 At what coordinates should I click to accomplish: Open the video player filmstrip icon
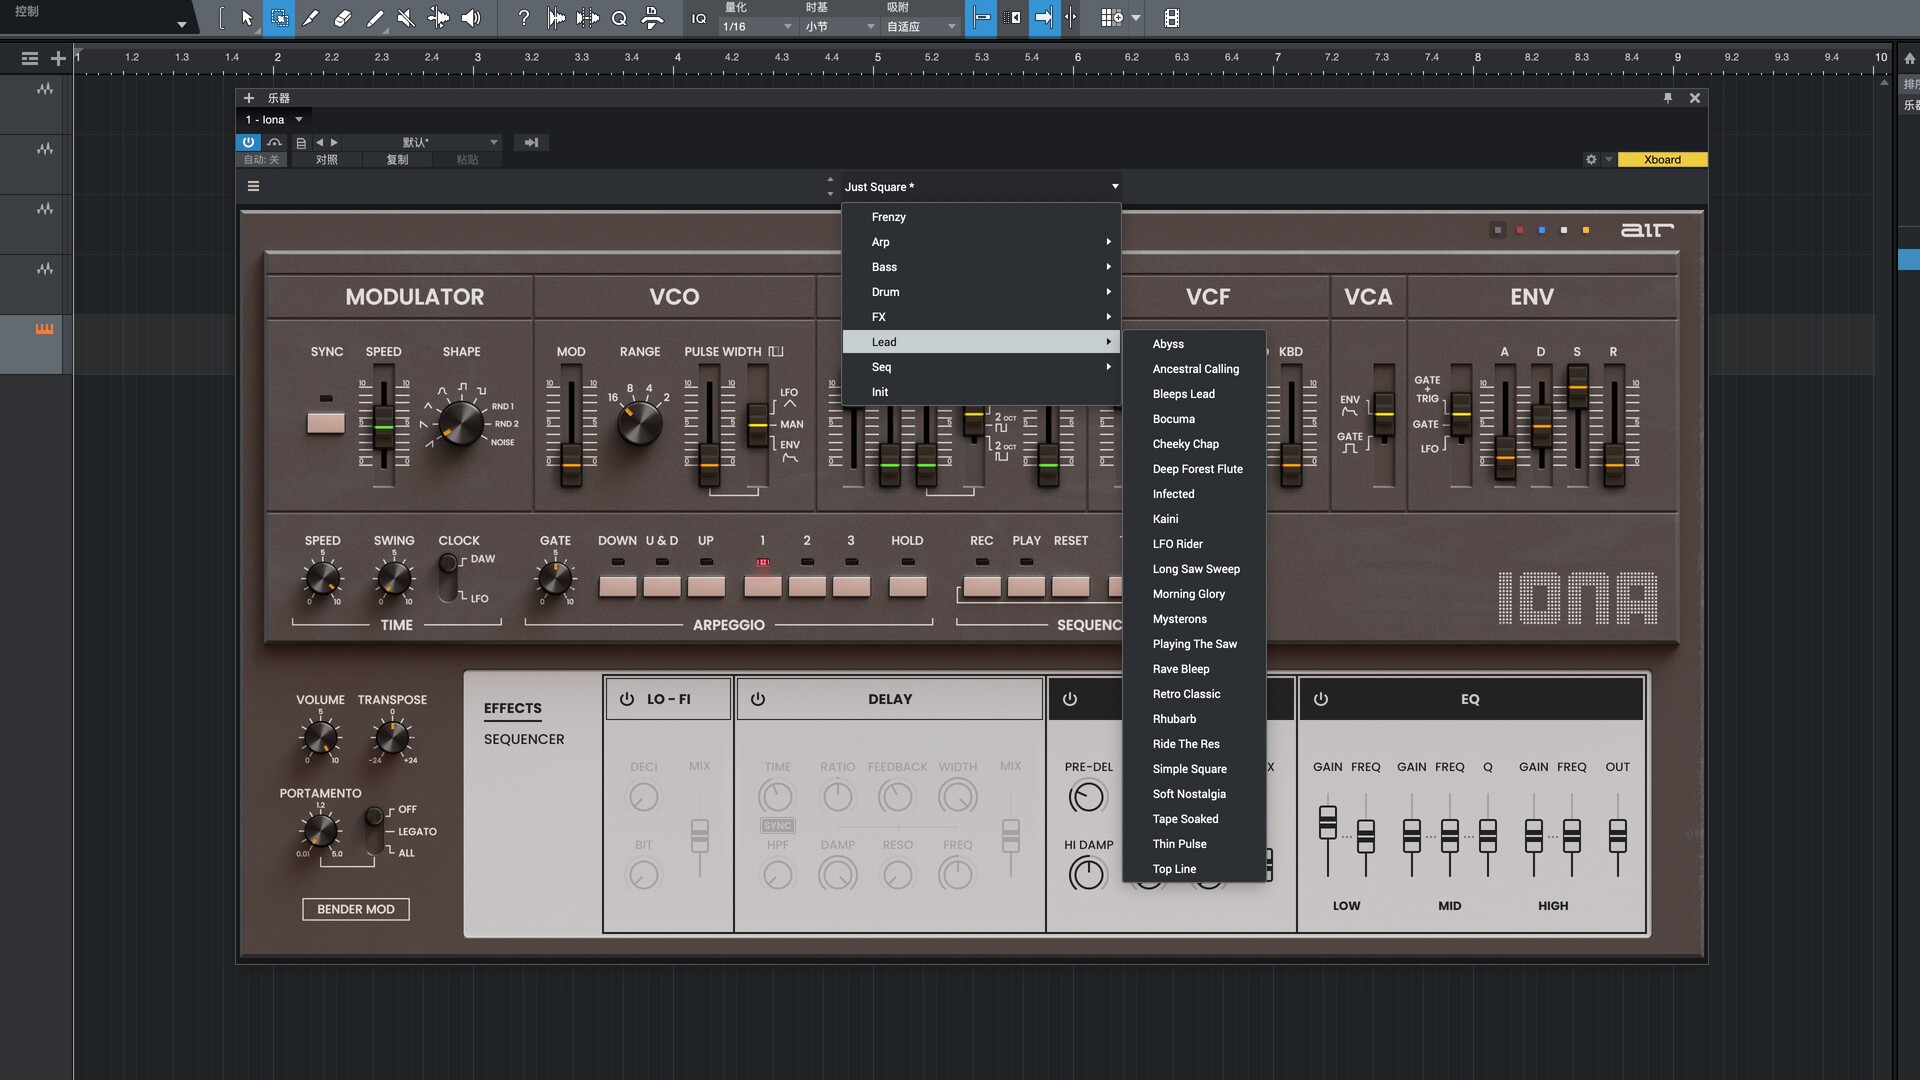[1172, 18]
